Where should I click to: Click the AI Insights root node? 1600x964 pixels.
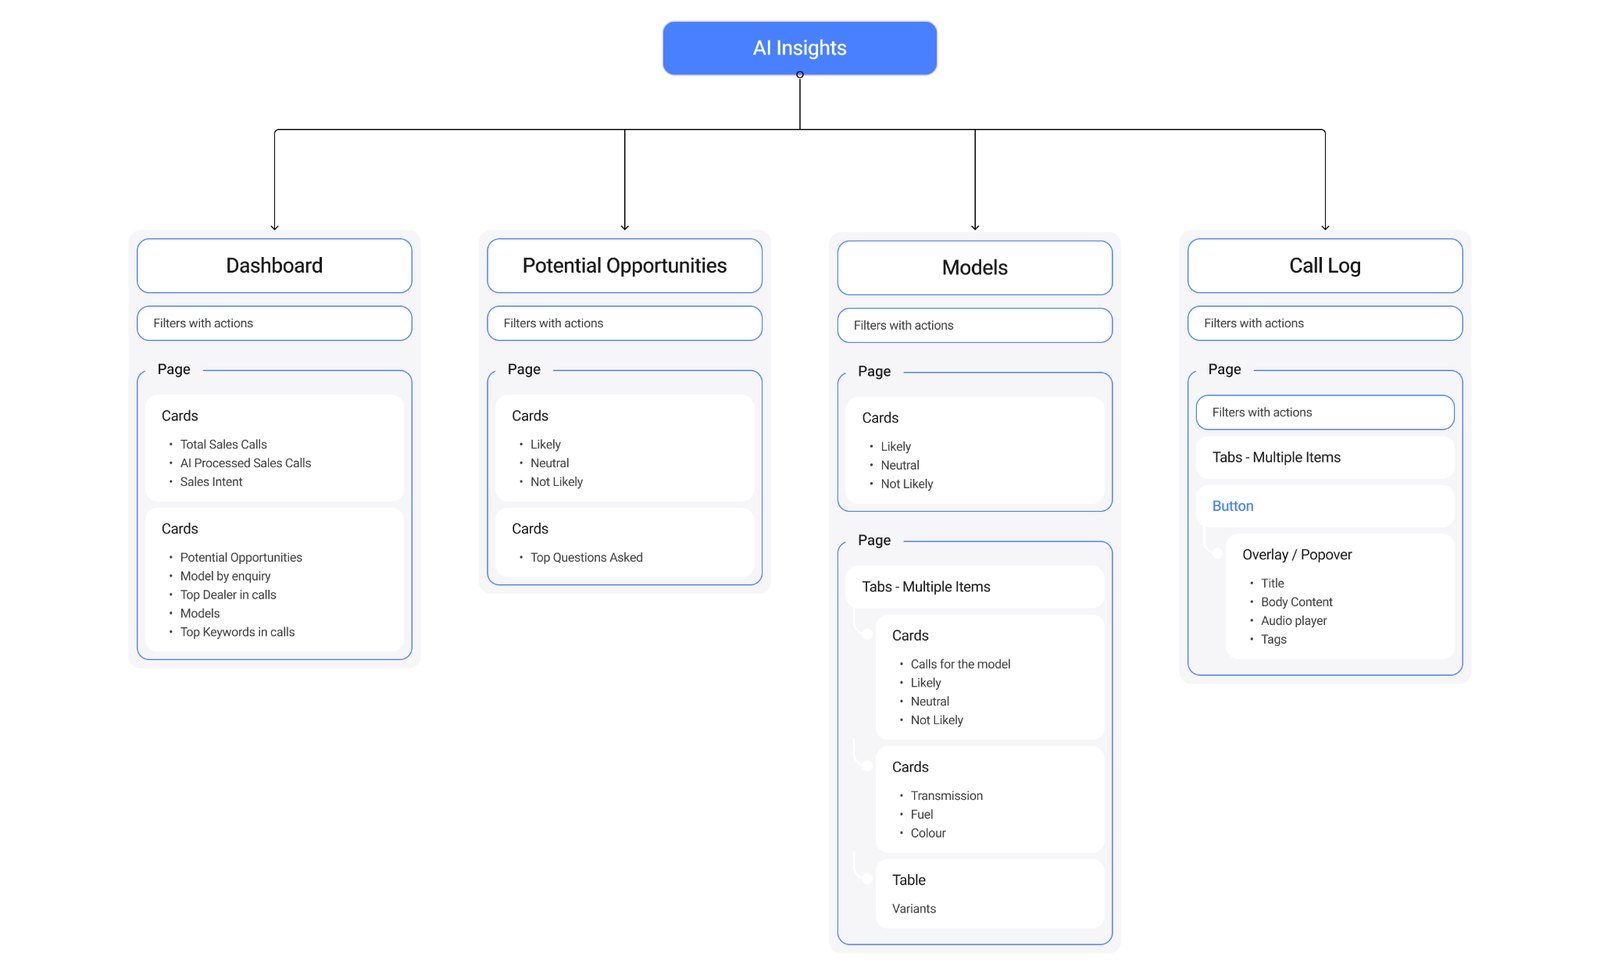(799, 47)
